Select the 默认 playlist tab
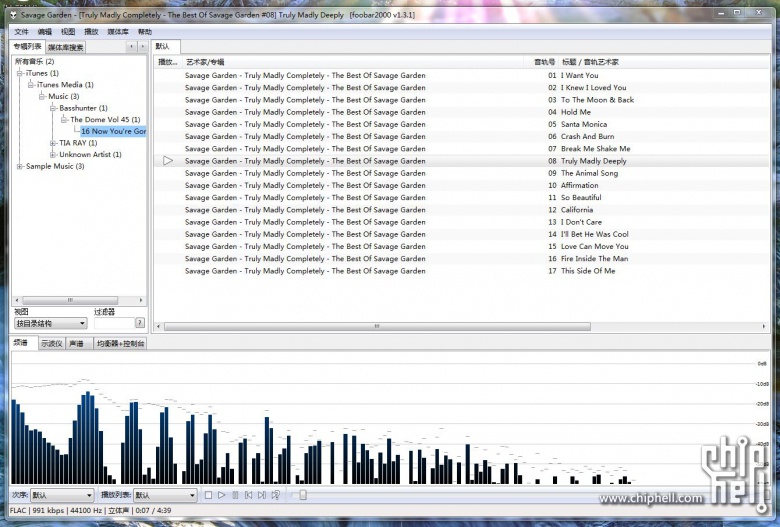 (166, 46)
